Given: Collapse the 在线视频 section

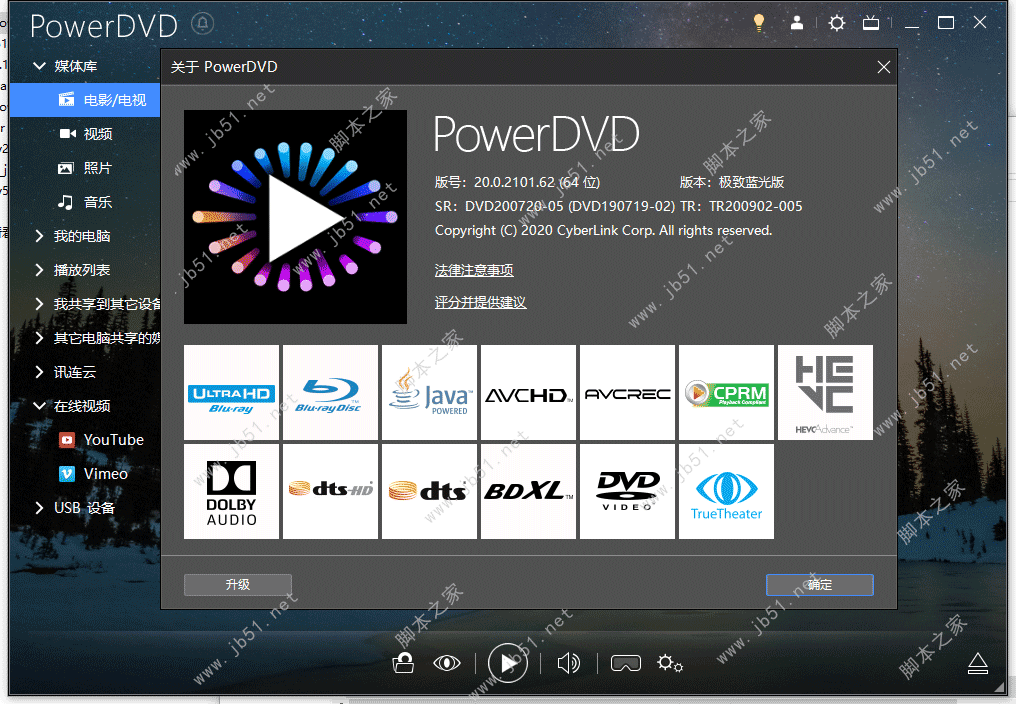Looking at the screenshot, I should (x=40, y=406).
